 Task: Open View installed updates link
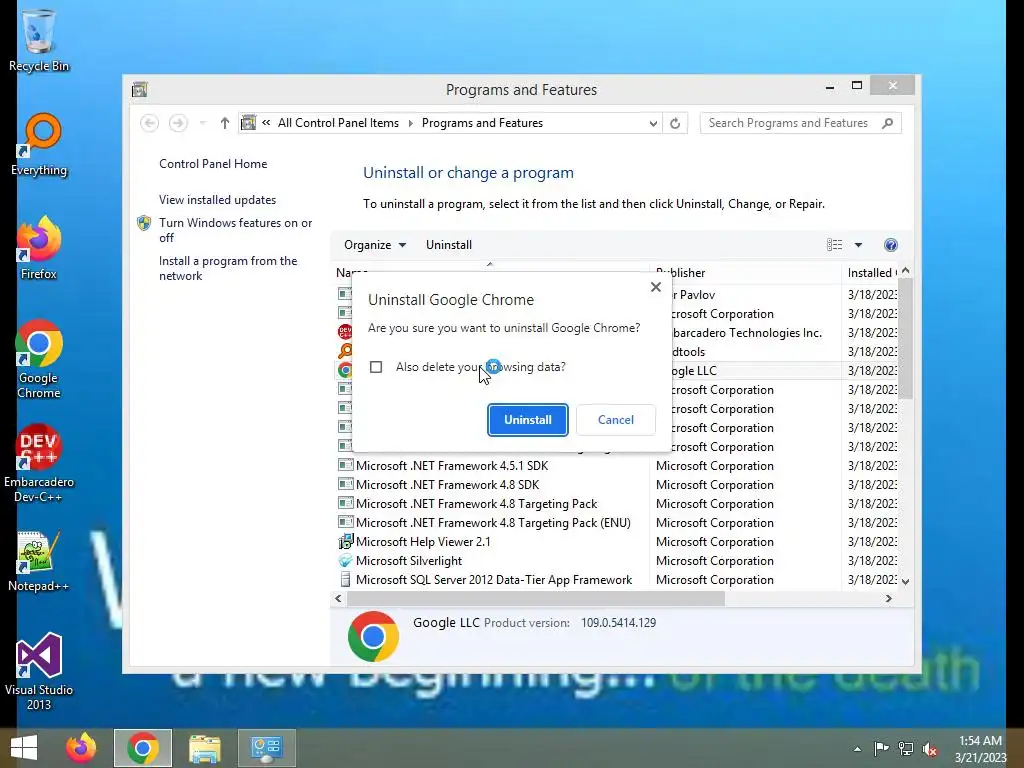pos(217,200)
